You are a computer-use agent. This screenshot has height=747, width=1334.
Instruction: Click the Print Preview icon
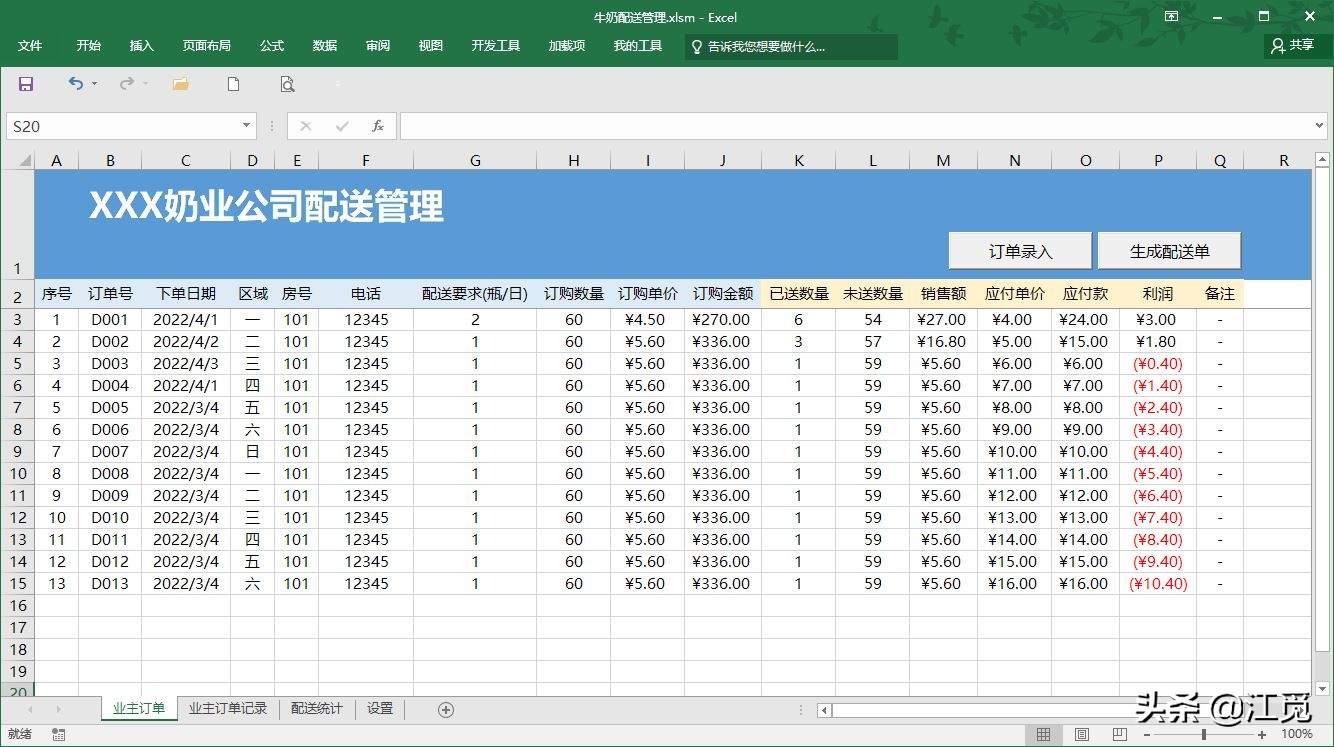[287, 84]
